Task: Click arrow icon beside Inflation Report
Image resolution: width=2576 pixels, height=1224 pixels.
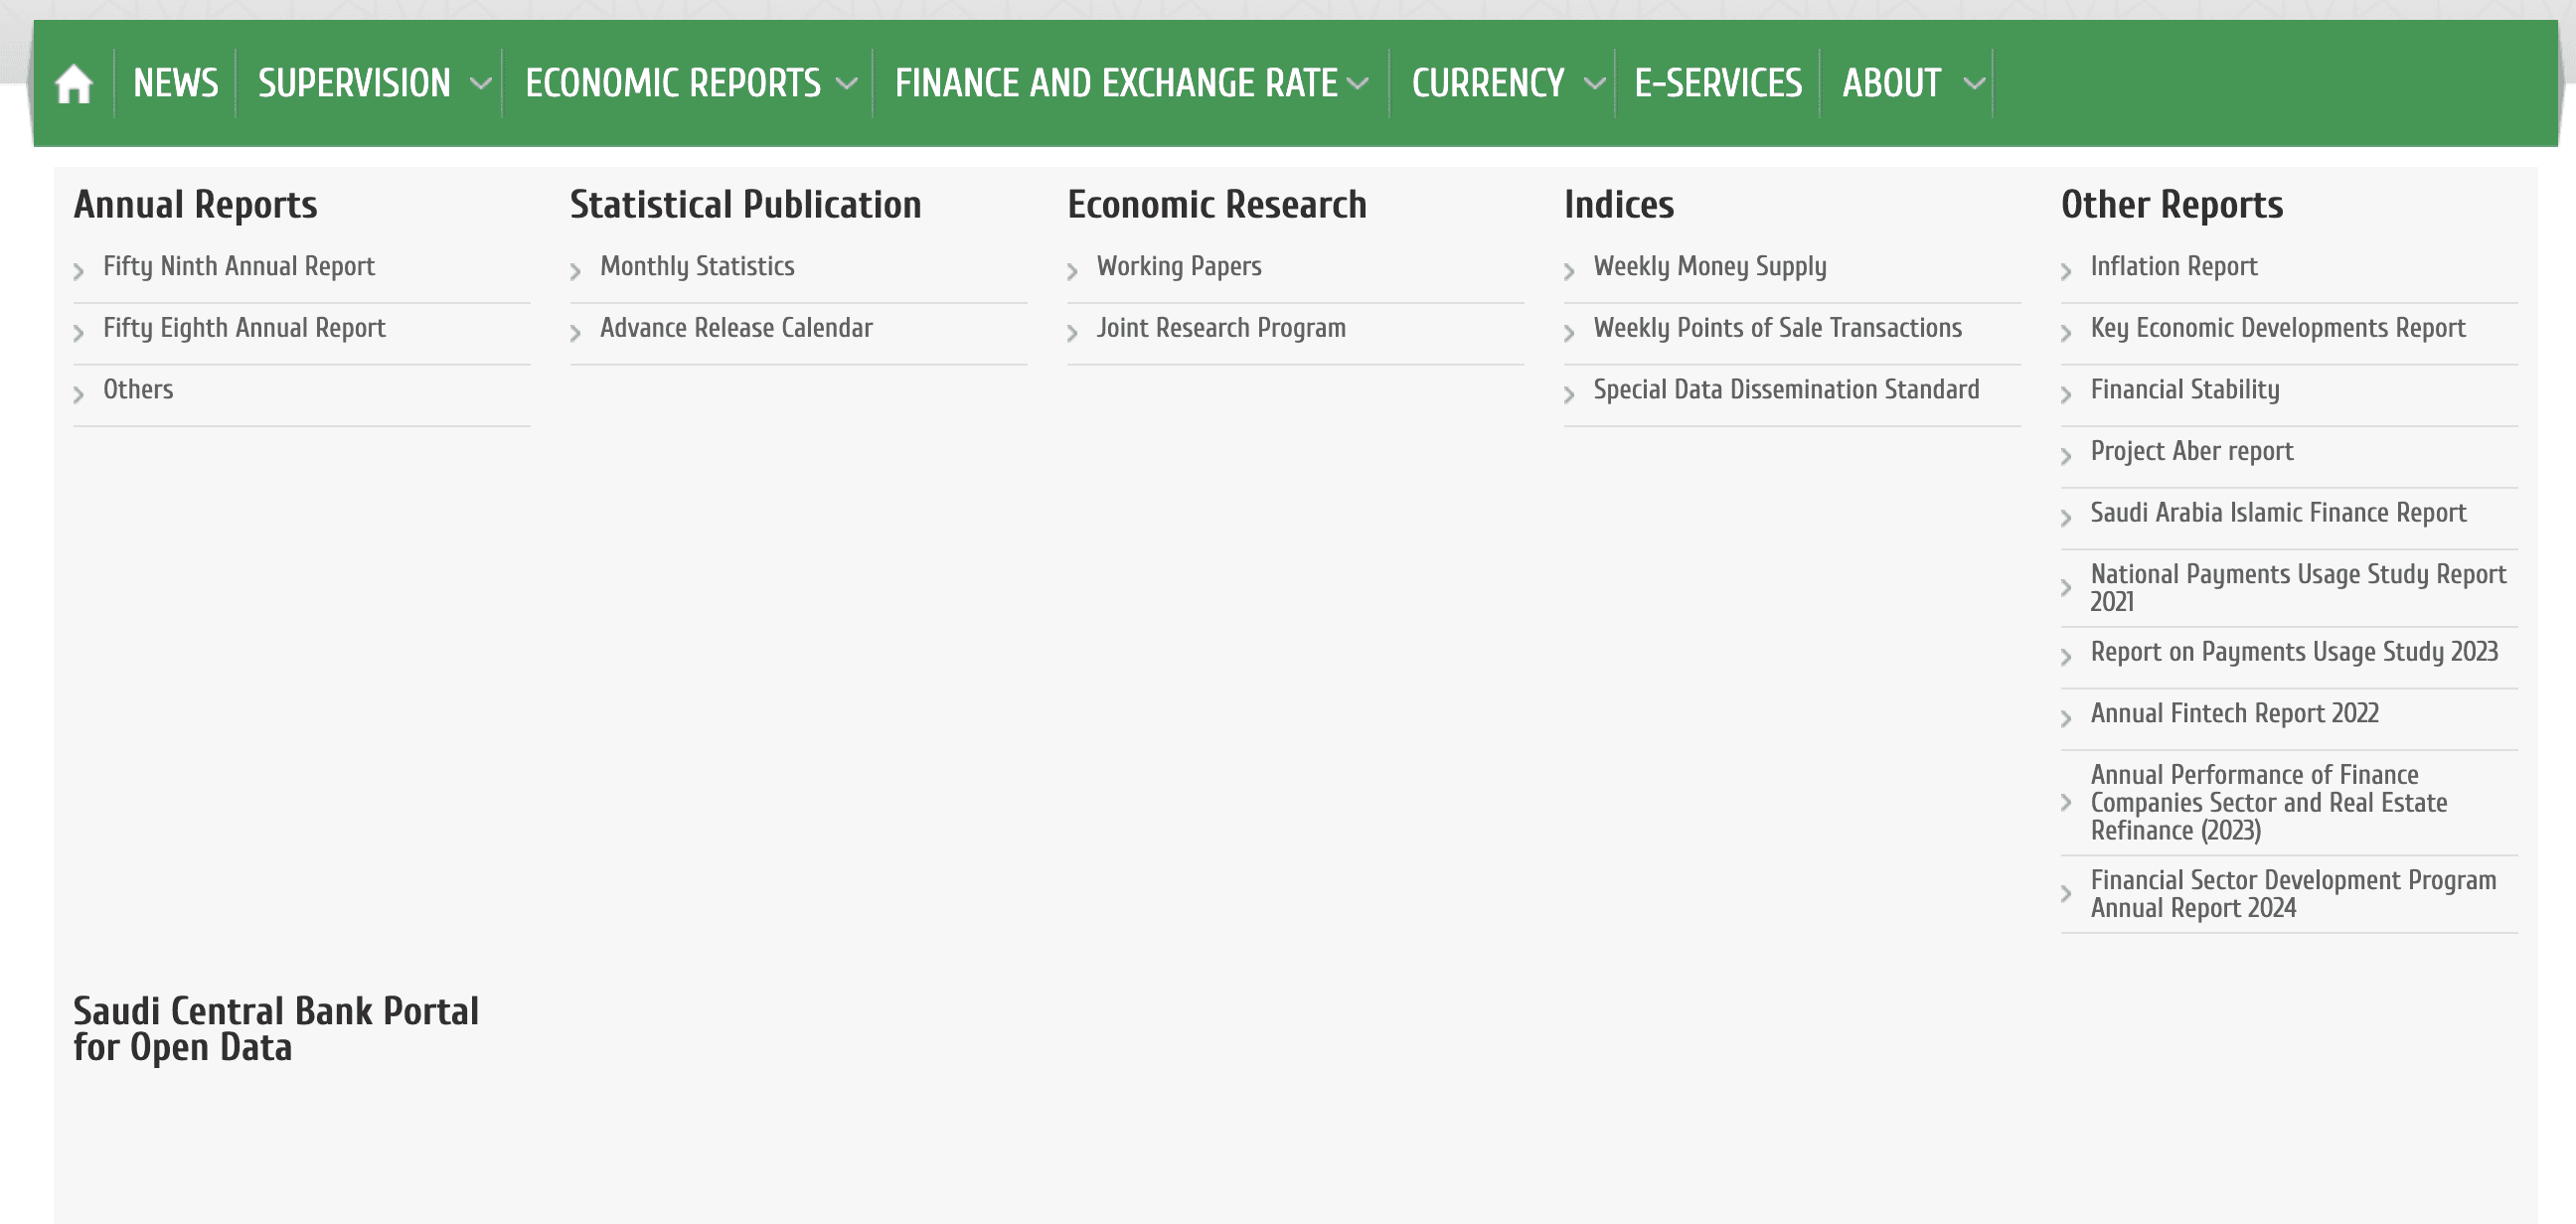Action: point(2066,271)
